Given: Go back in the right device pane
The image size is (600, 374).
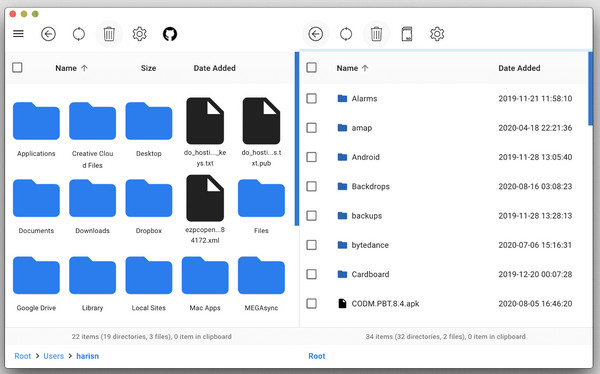Looking at the screenshot, I should pyautogui.click(x=315, y=34).
